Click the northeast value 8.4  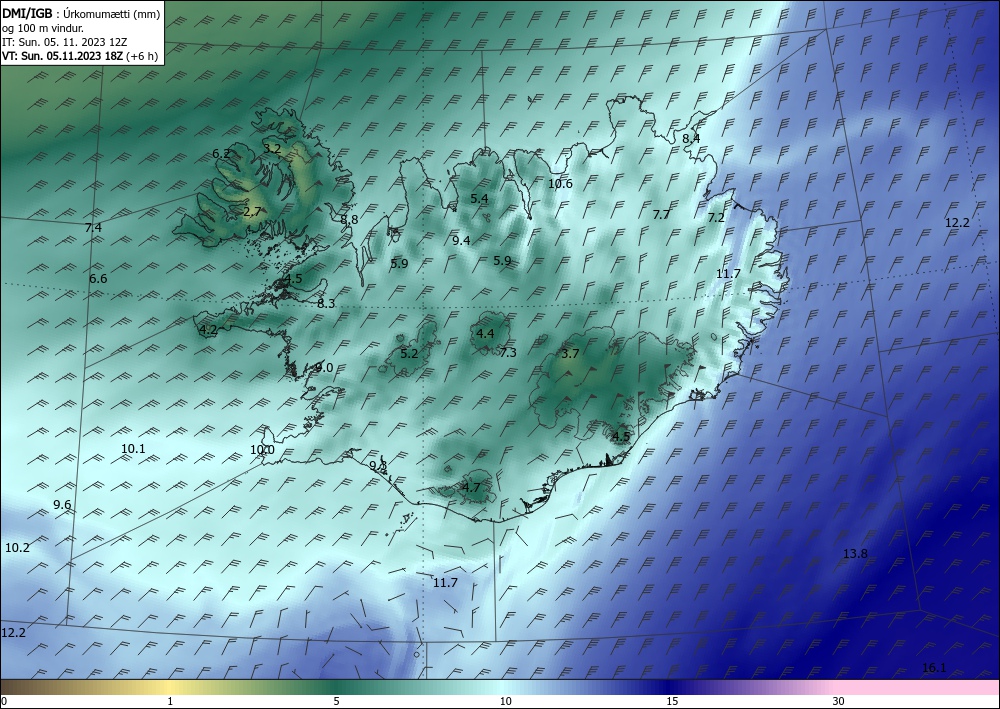tap(691, 138)
